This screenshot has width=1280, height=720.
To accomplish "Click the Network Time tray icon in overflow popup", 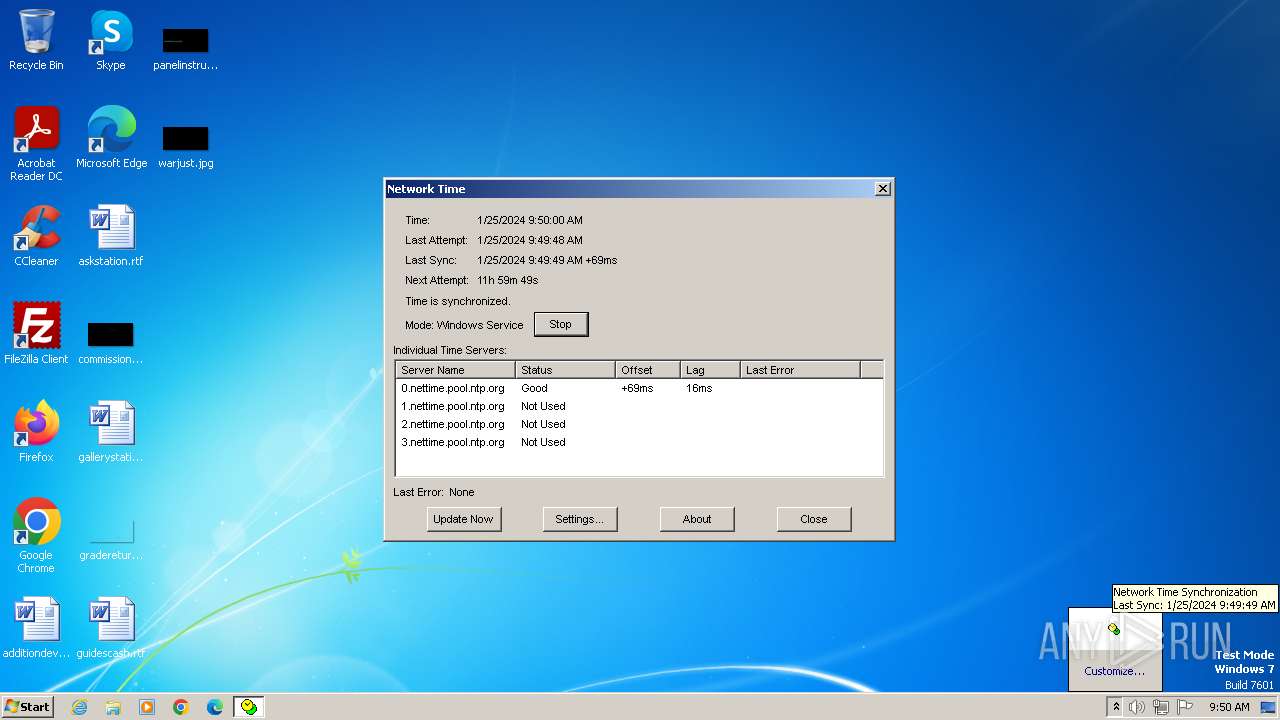I will coord(1114,629).
